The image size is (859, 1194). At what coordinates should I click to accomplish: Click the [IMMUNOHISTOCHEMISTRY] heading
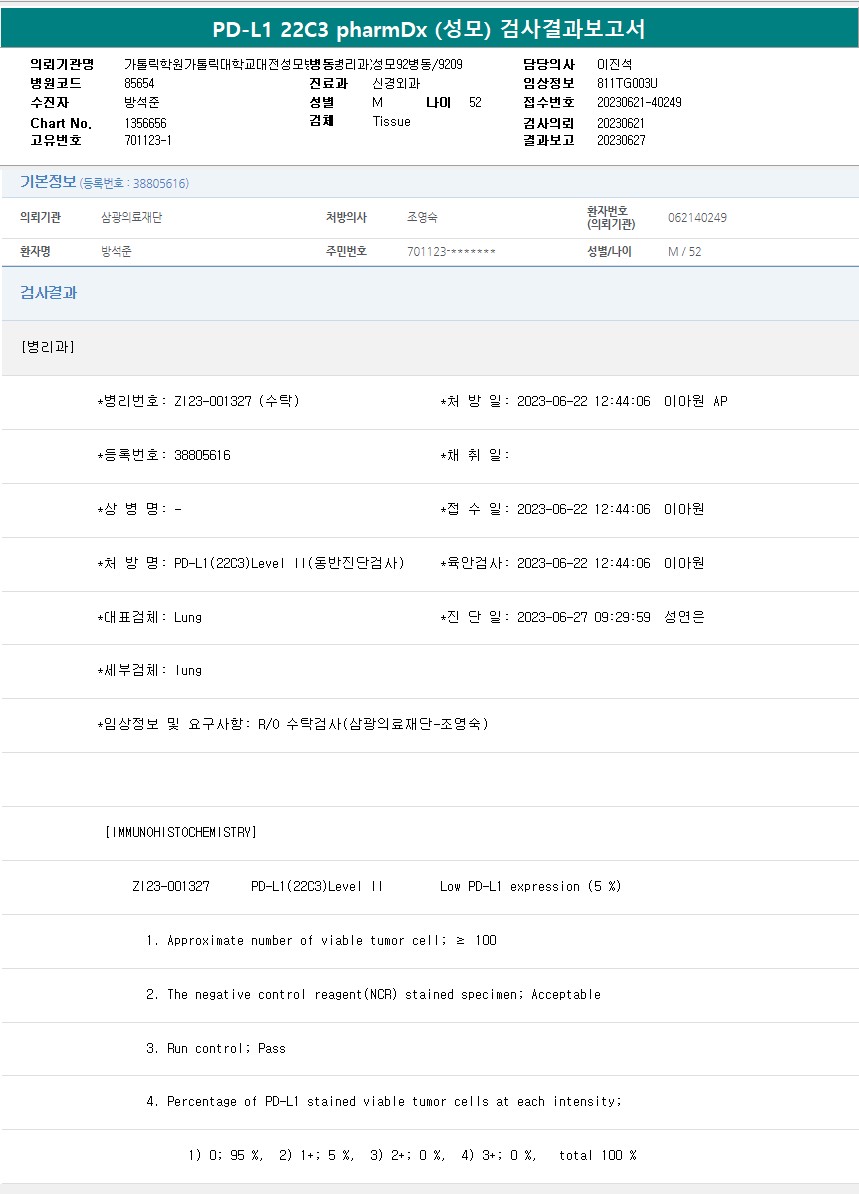180,832
